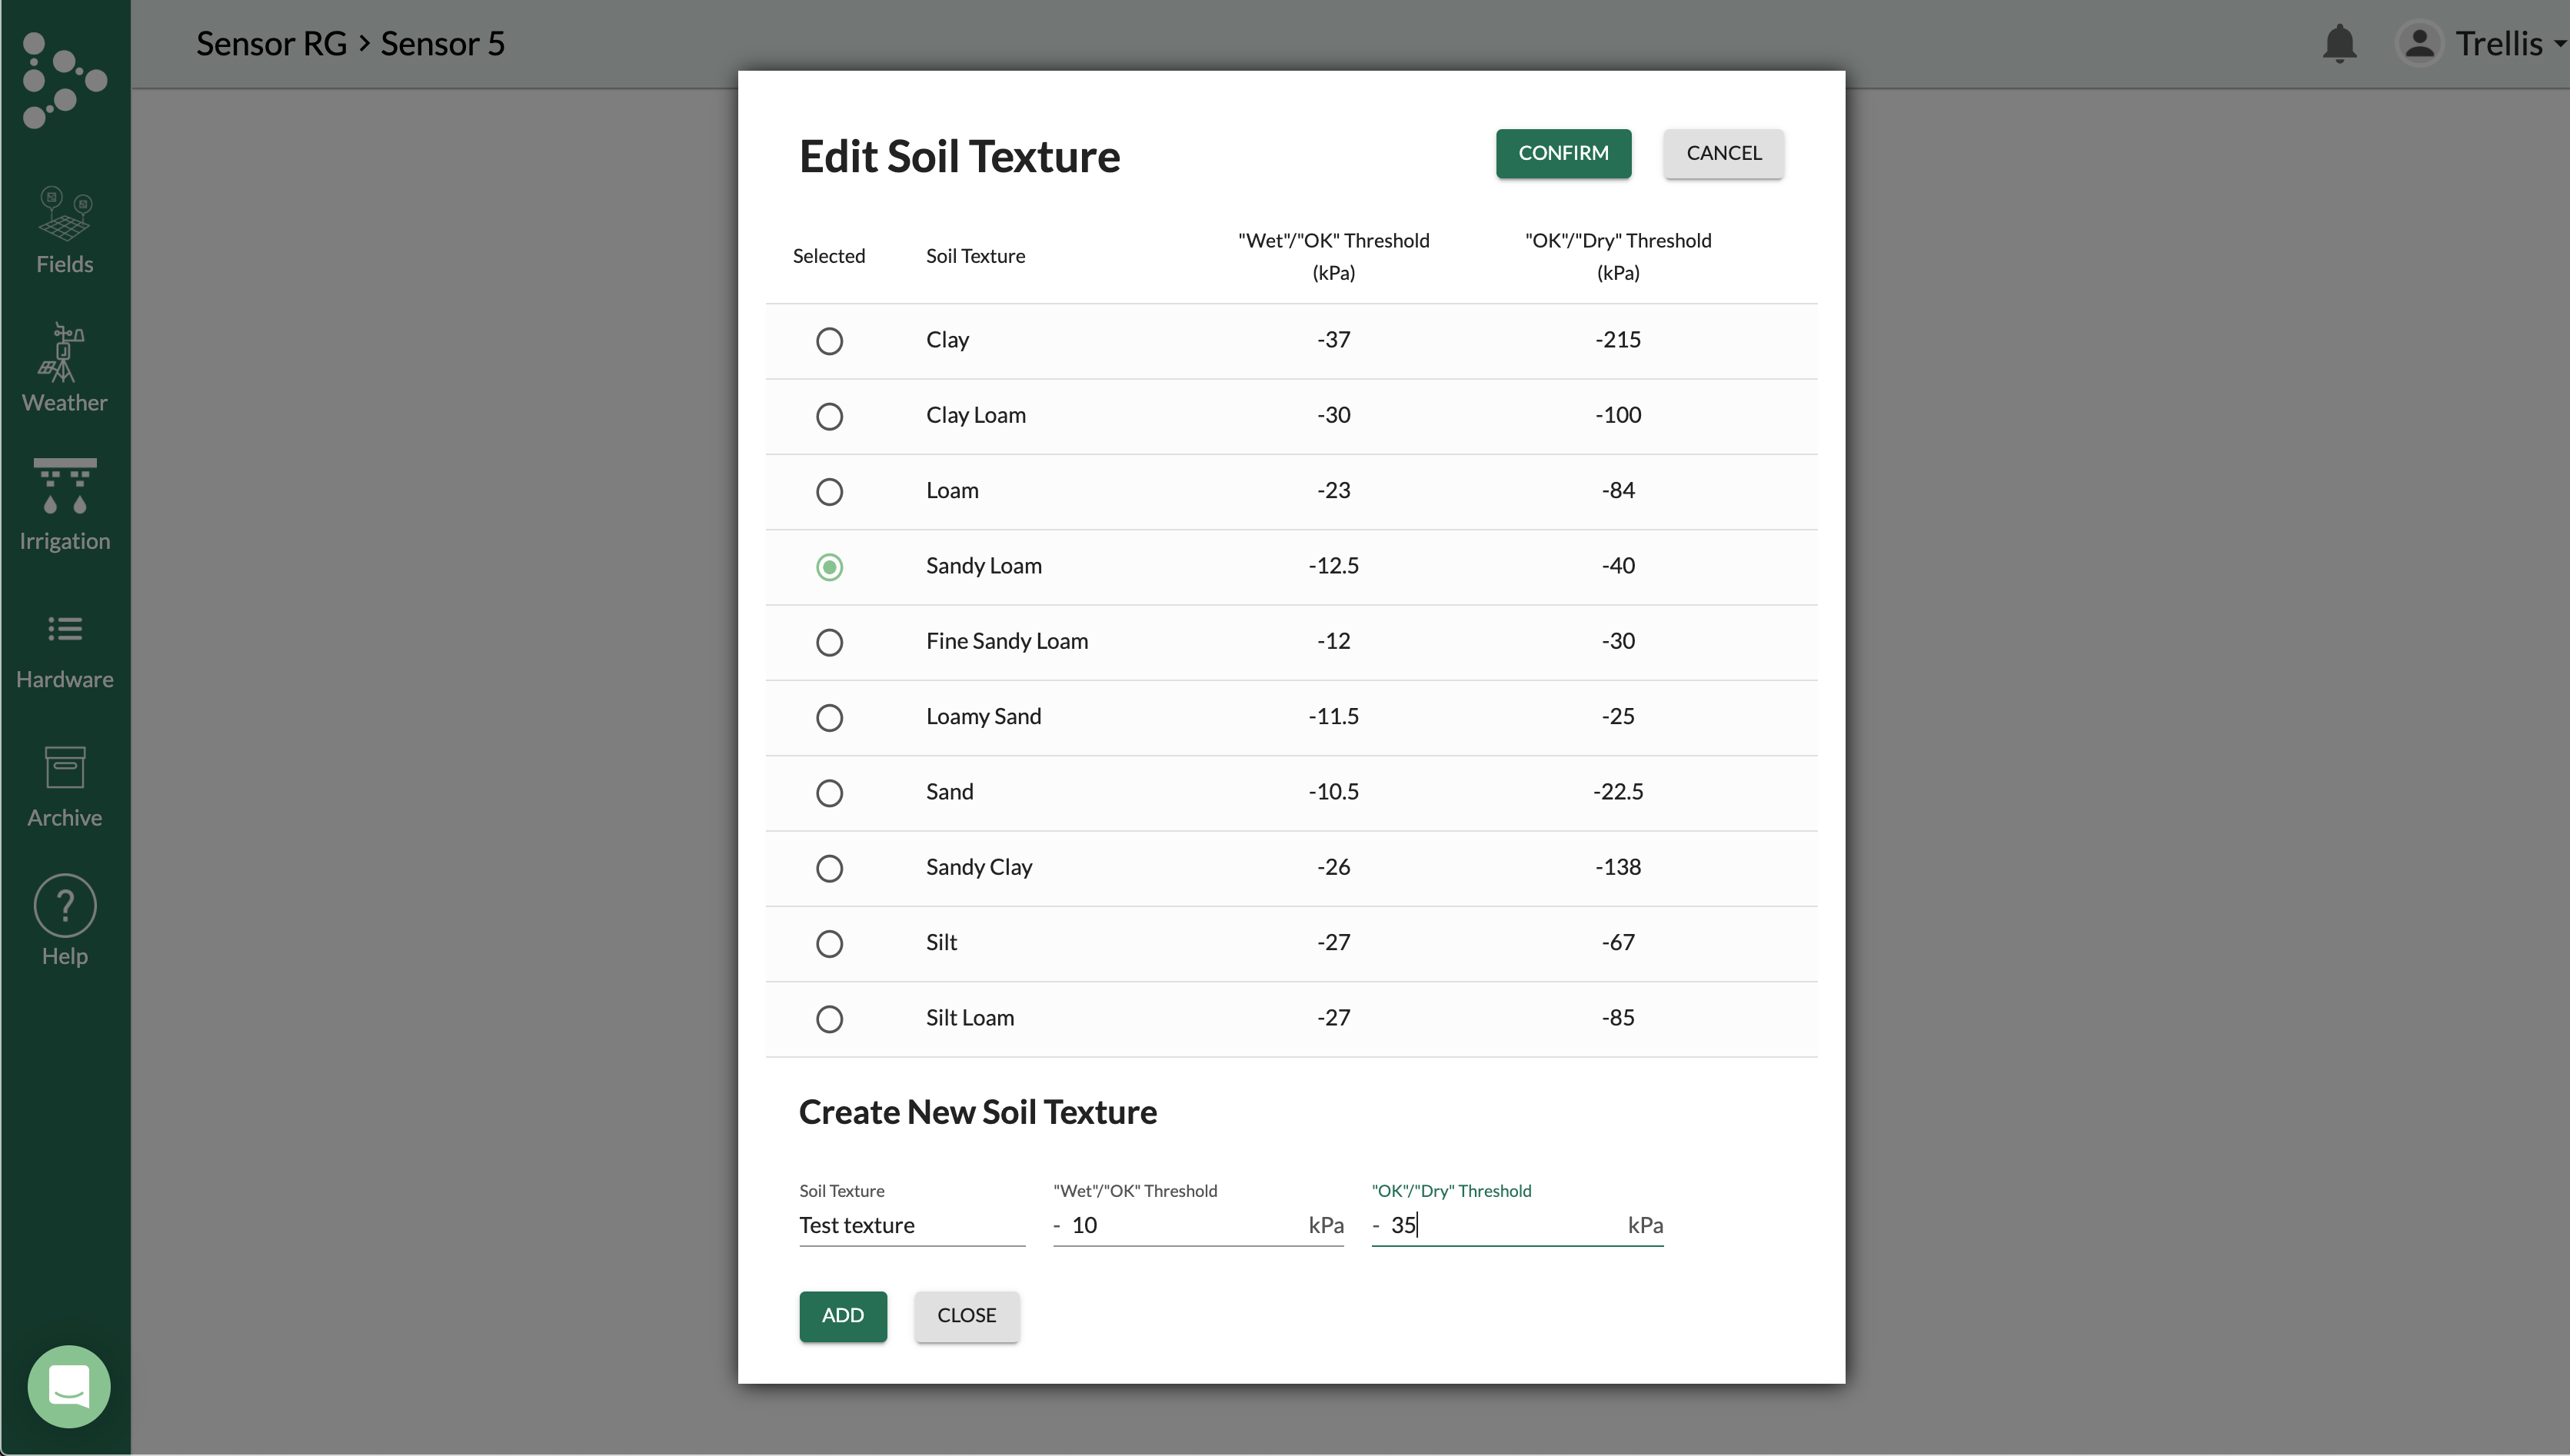Go to Weather station icon
This screenshot has width=2570, height=1456.
(x=65, y=353)
